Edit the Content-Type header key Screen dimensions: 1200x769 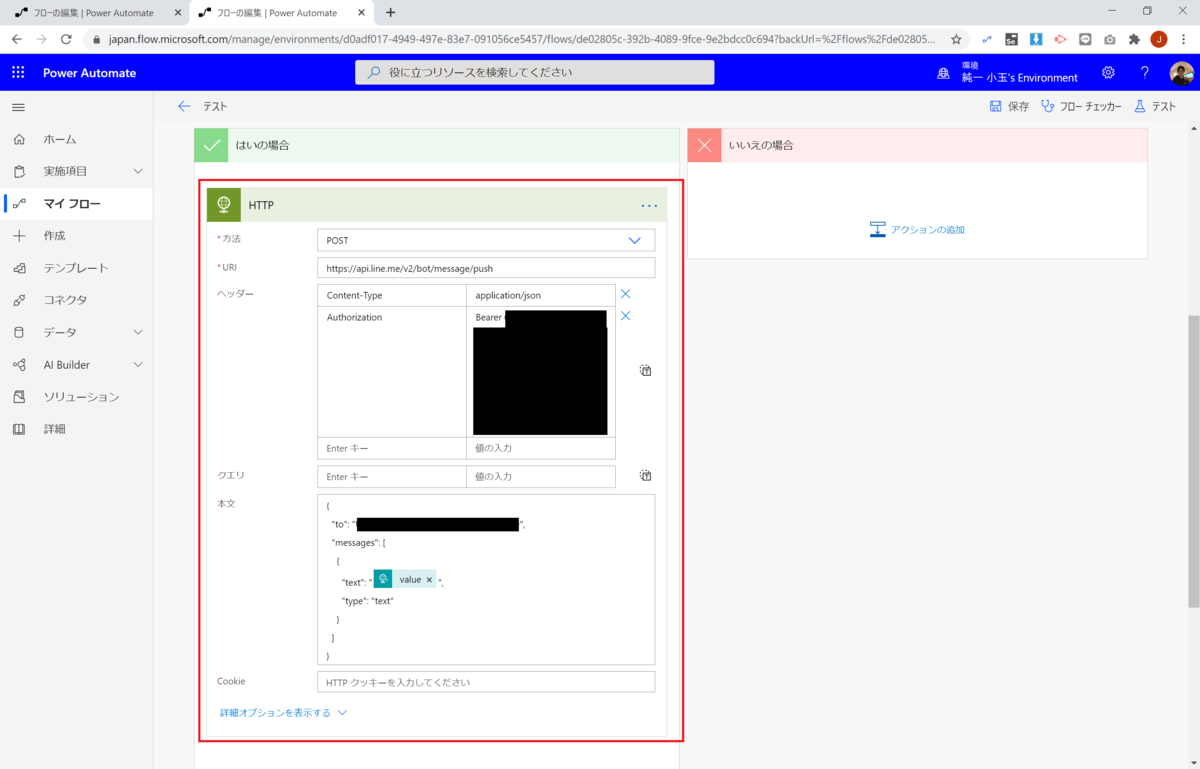click(392, 295)
